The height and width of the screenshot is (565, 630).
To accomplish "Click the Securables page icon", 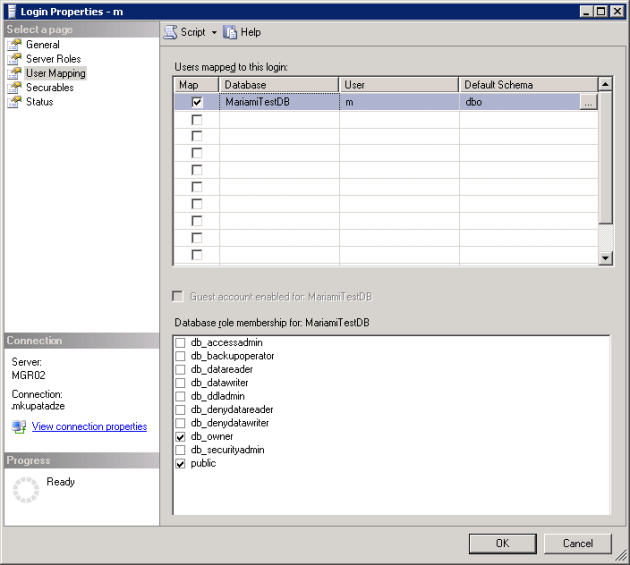I will pyautogui.click(x=14, y=88).
